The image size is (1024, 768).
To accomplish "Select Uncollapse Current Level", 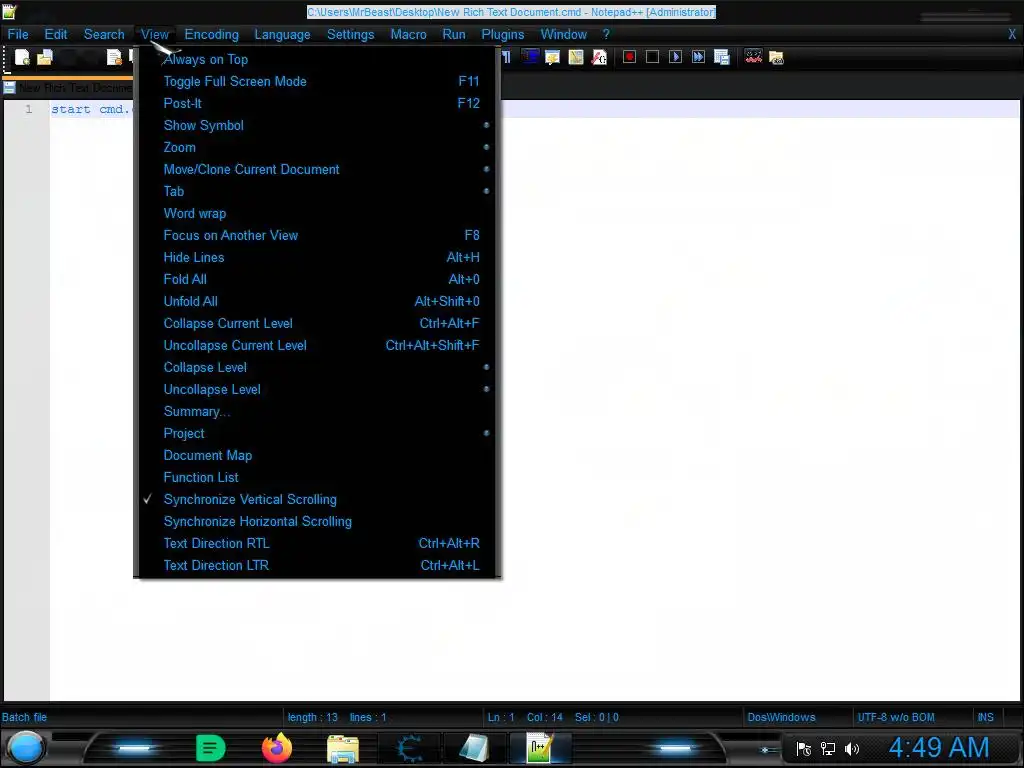I will (317, 345).
